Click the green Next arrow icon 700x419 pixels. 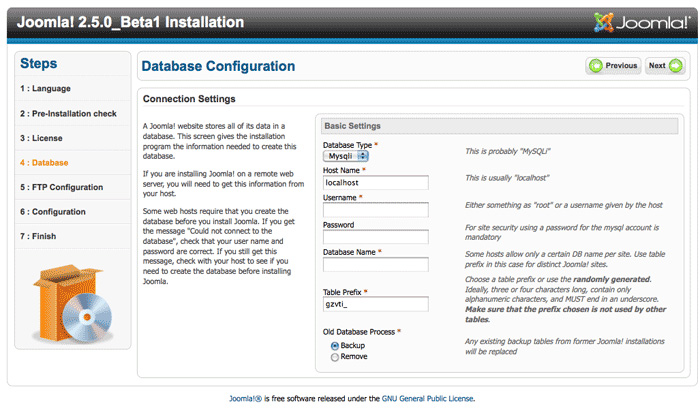click(x=676, y=66)
